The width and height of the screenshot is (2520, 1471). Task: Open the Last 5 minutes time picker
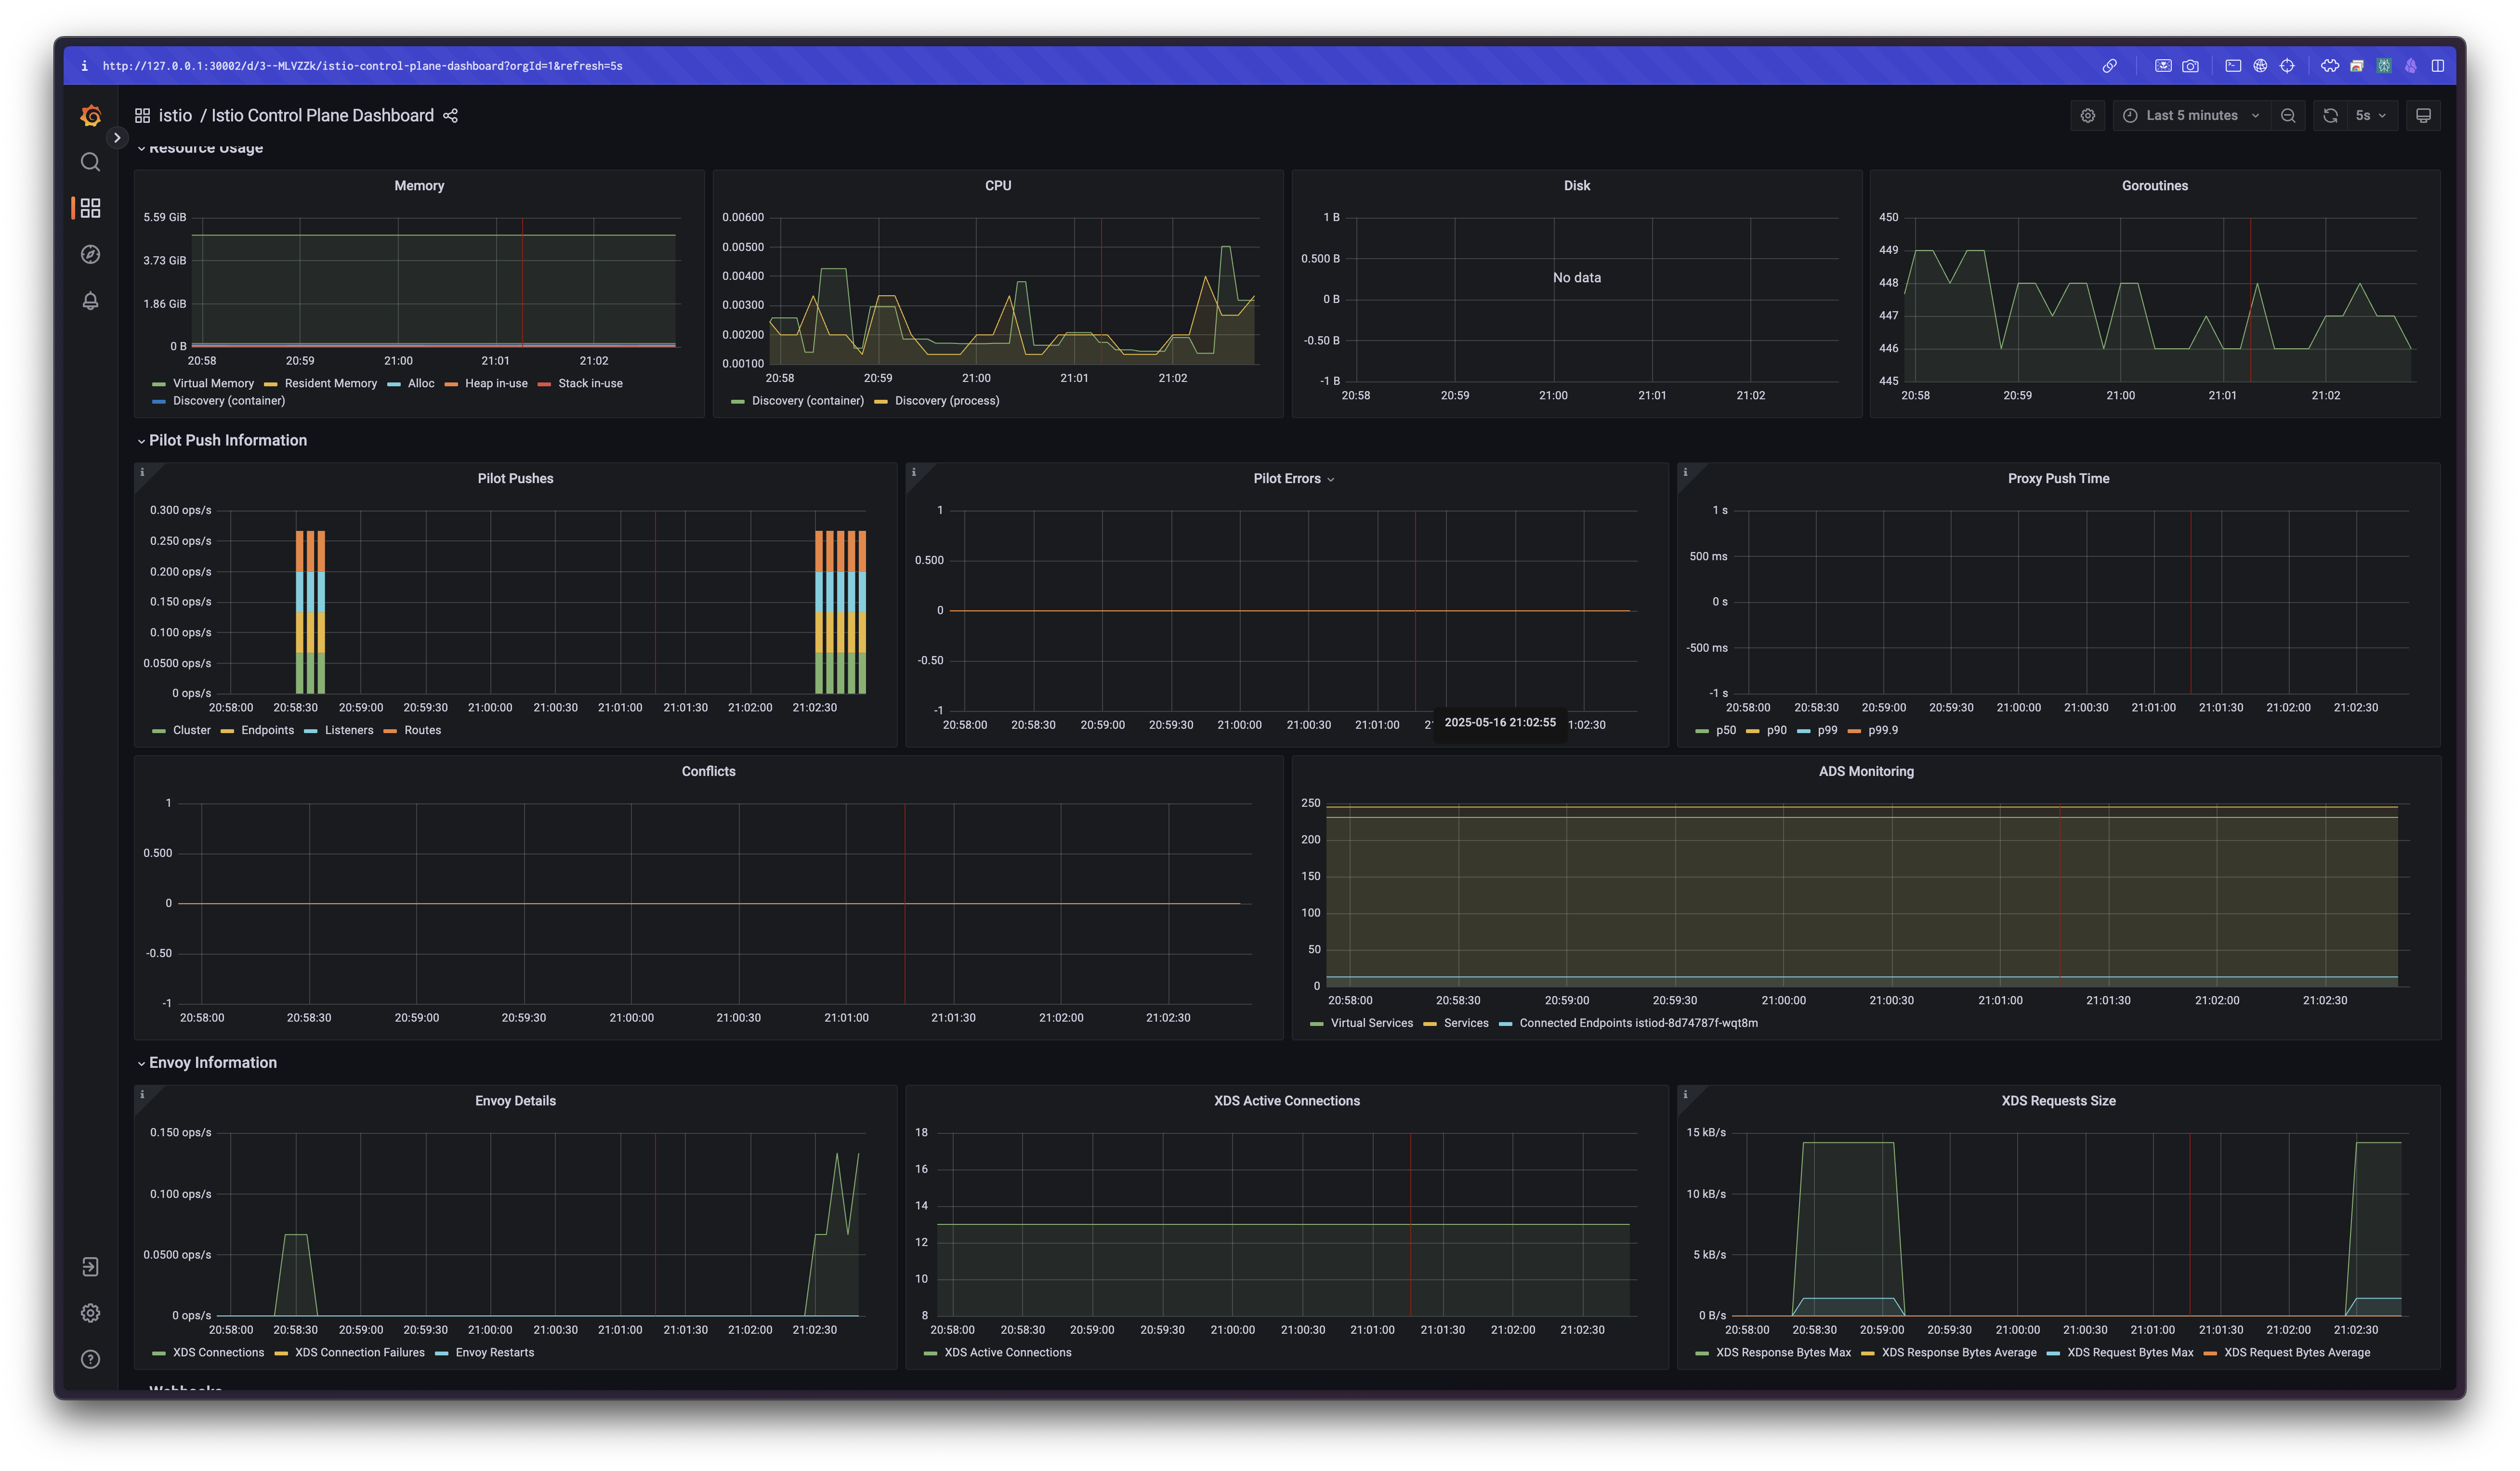pos(2191,116)
